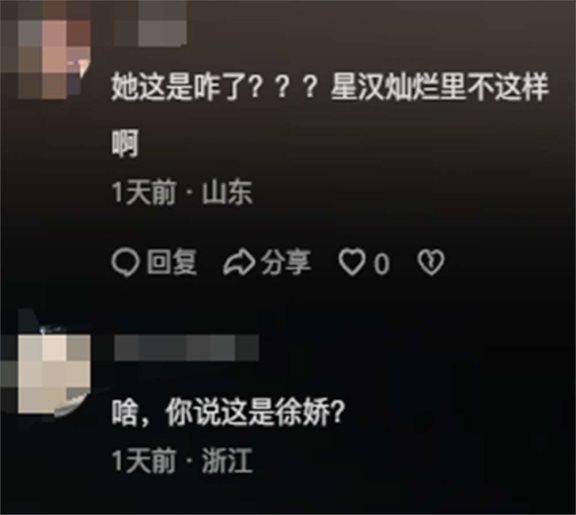Click the first commenter's blurred username
This screenshot has height=515, width=576.
(x=150, y=24)
